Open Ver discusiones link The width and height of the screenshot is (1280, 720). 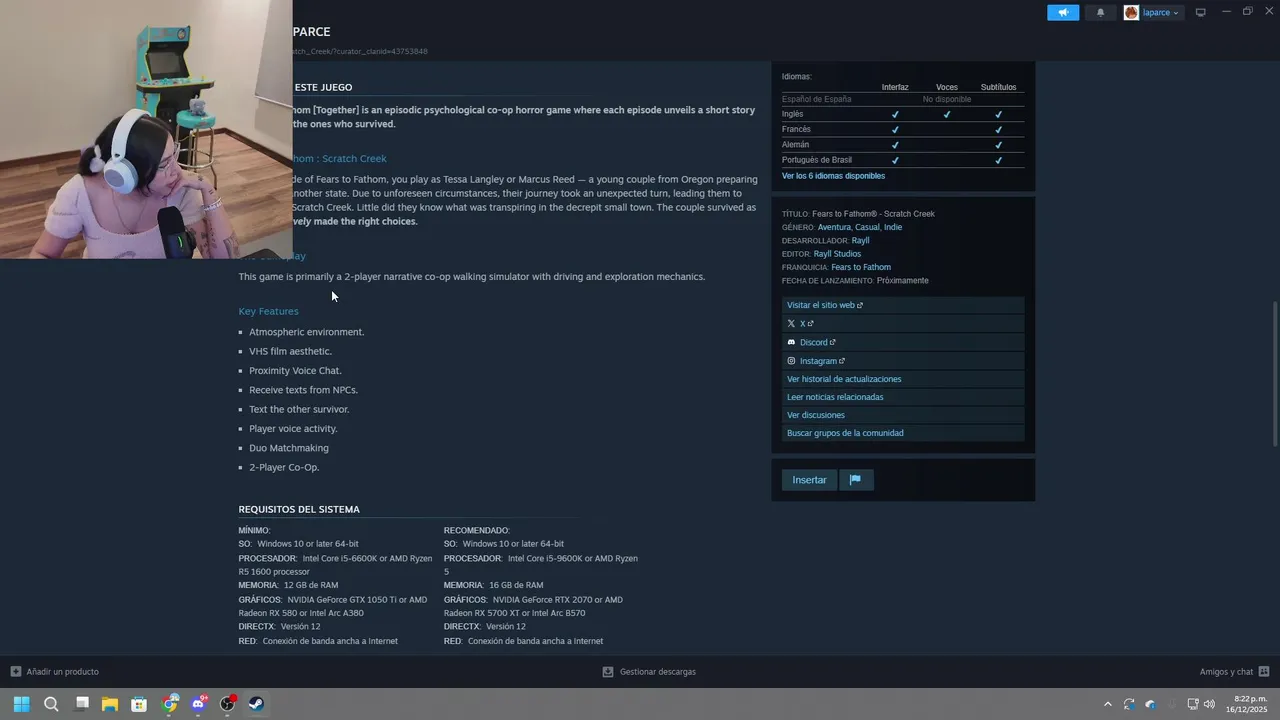click(x=816, y=415)
